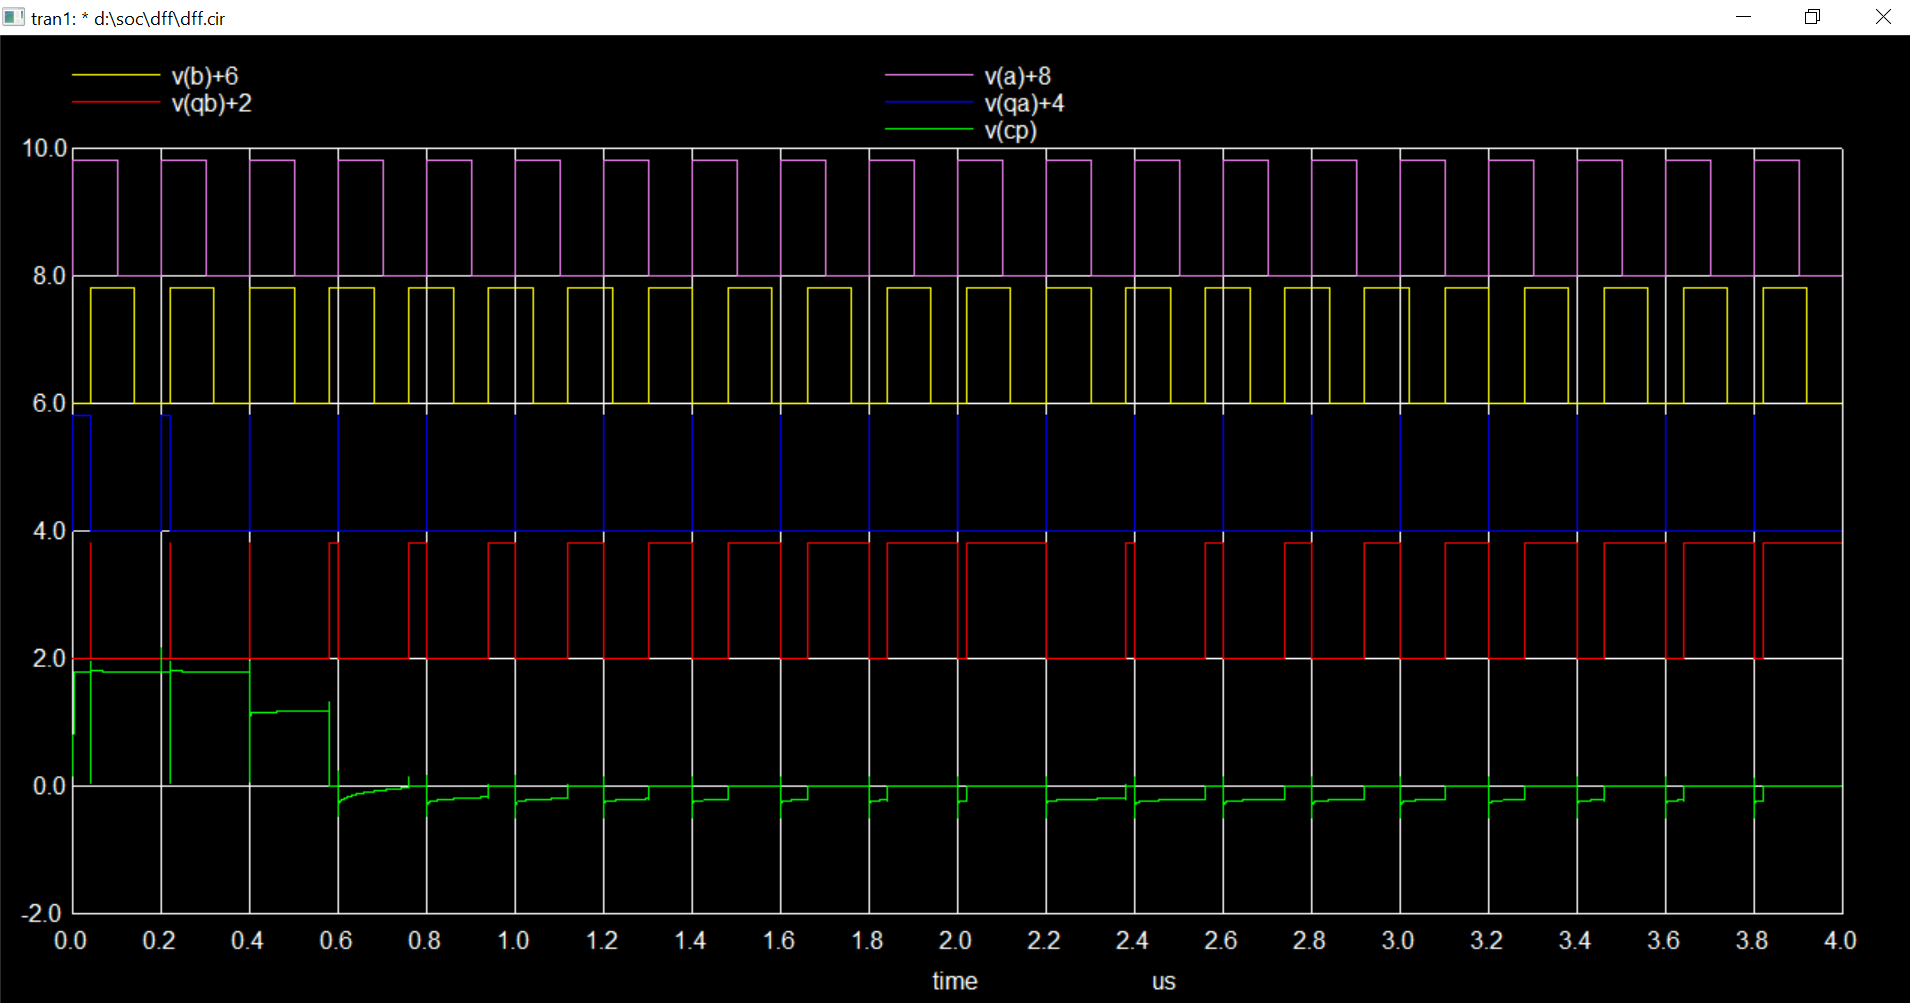Click the grid intersection at time 2.0
Viewport: 1910px width, 1003px height.
pos(956,531)
